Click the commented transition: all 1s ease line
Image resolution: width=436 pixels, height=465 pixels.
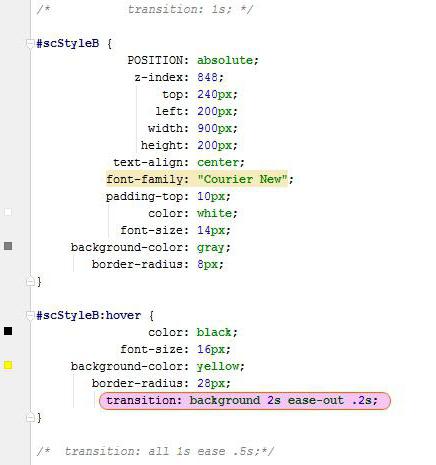[x=155, y=452]
